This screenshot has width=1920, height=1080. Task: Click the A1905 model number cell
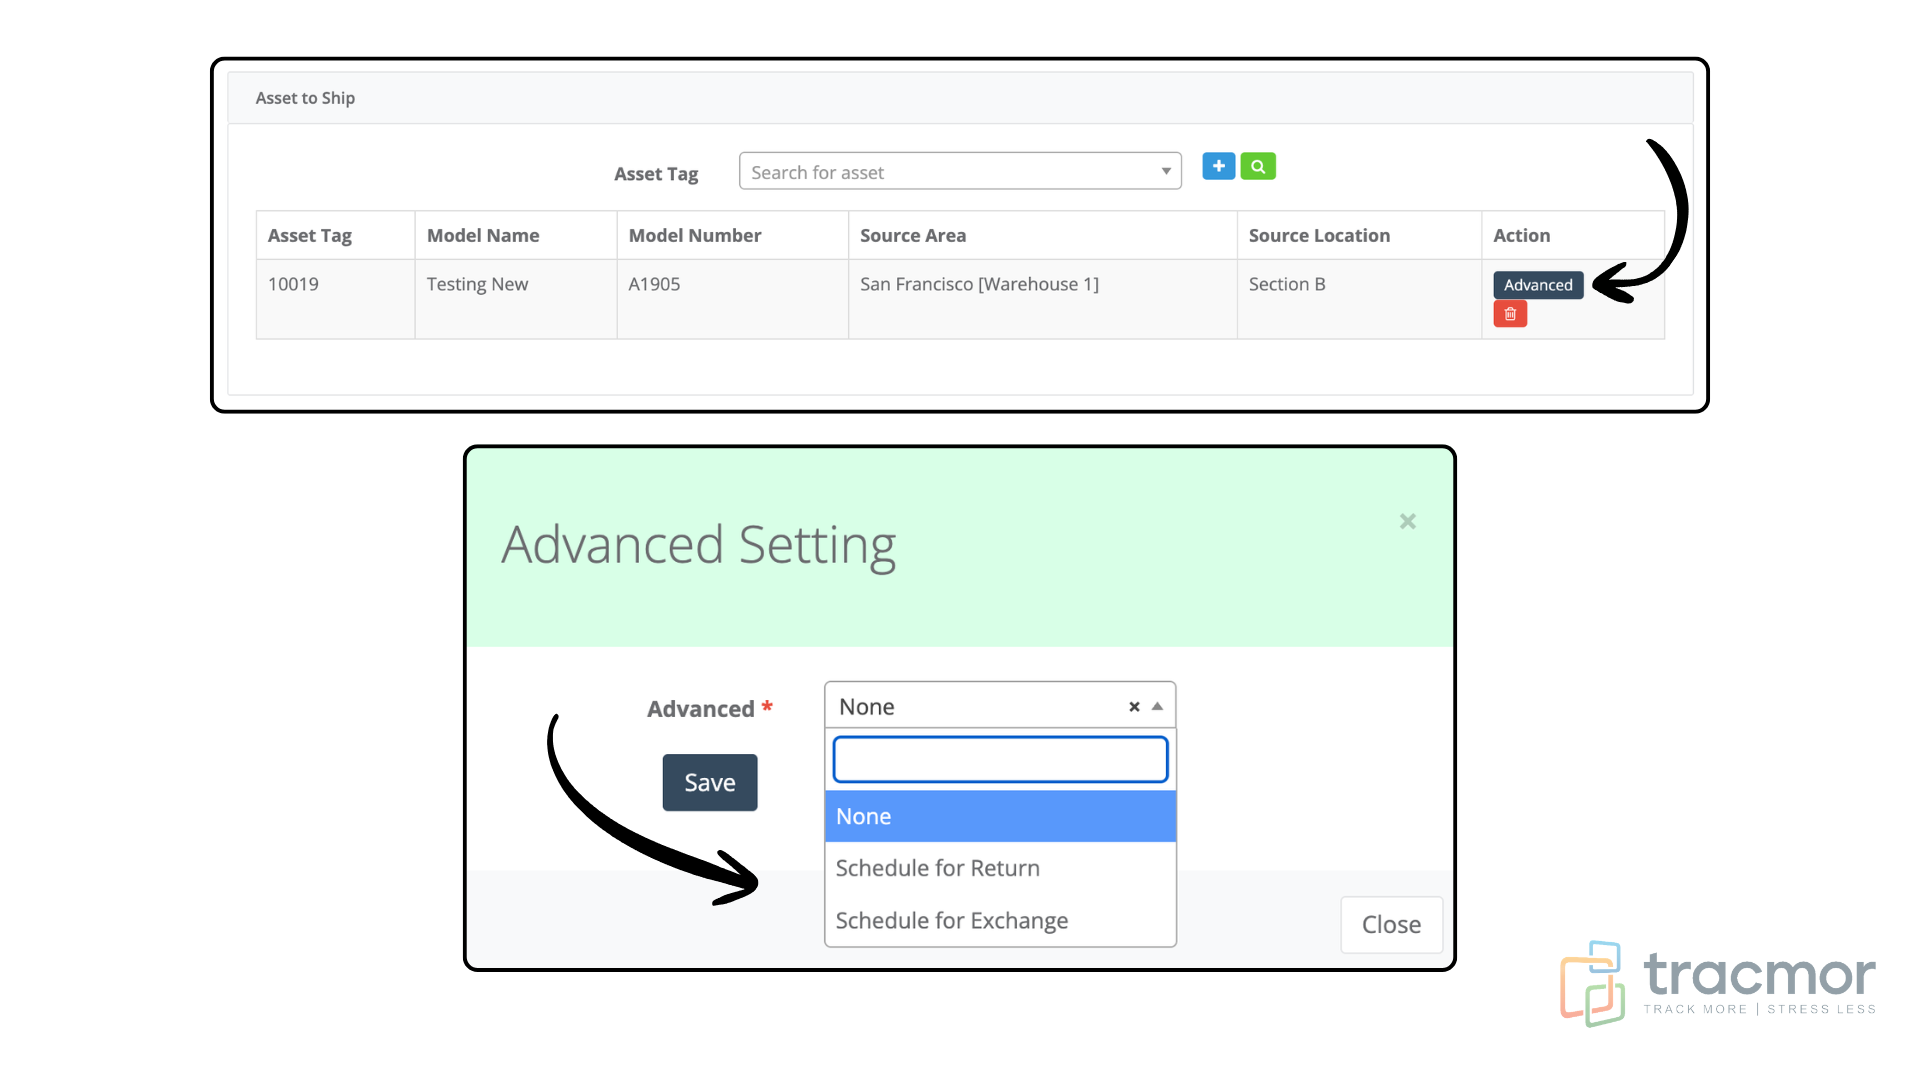tap(732, 299)
